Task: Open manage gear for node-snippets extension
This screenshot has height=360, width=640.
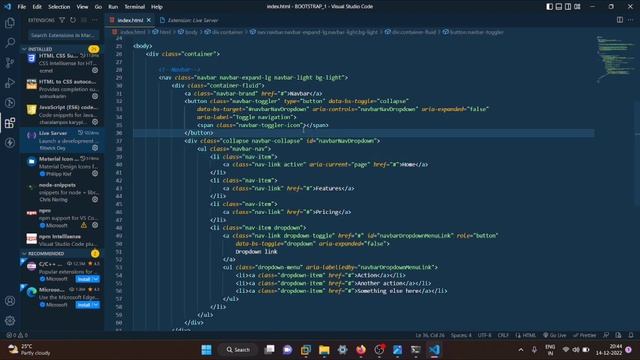Action: coord(95,200)
